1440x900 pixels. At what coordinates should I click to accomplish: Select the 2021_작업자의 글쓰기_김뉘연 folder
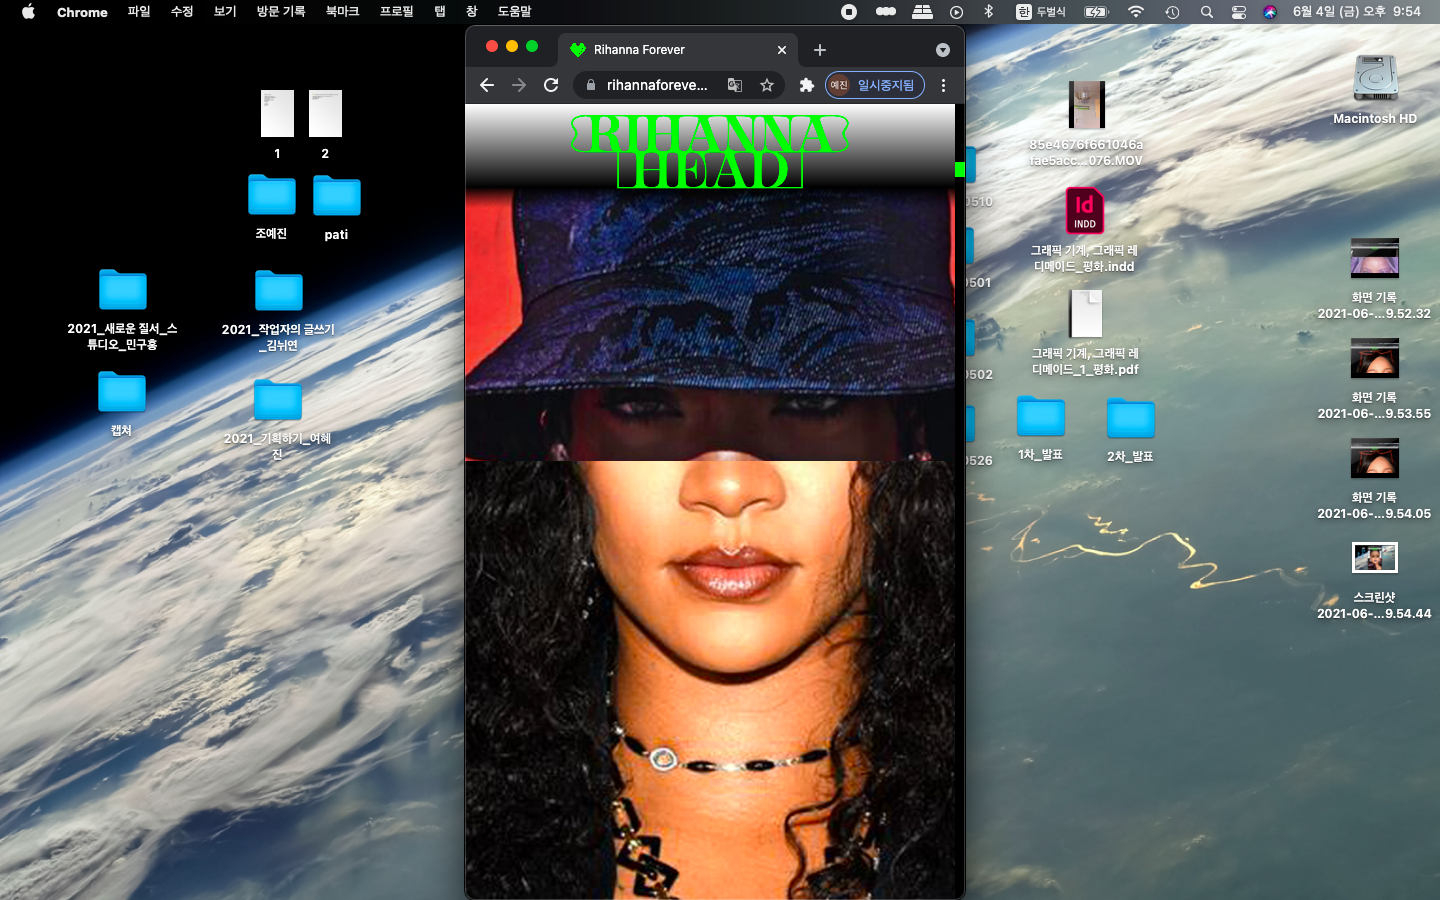click(279, 291)
